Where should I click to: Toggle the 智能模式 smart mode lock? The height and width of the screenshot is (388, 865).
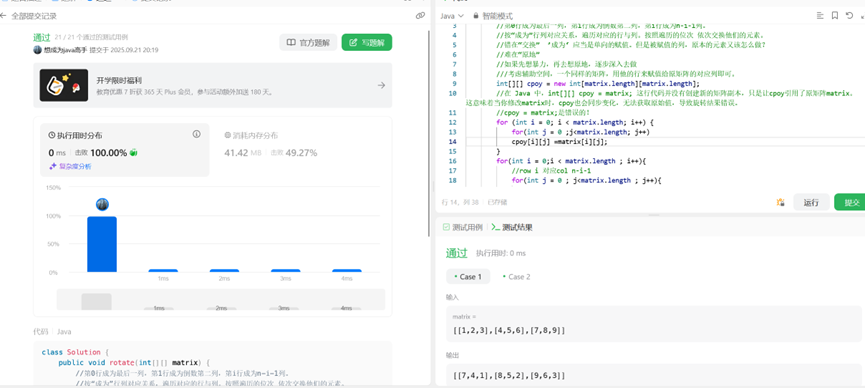[493, 16]
